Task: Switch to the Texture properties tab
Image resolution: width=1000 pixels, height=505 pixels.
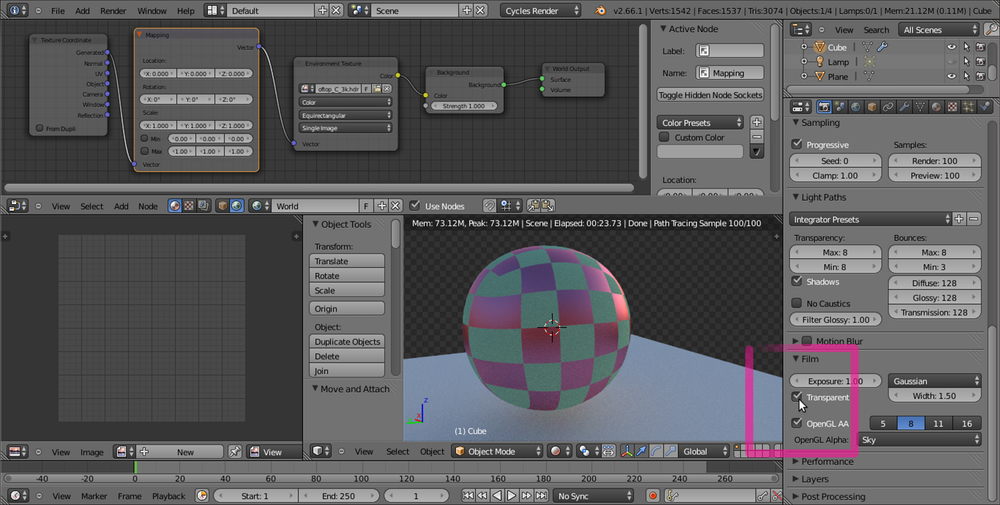Action: tap(952, 107)
